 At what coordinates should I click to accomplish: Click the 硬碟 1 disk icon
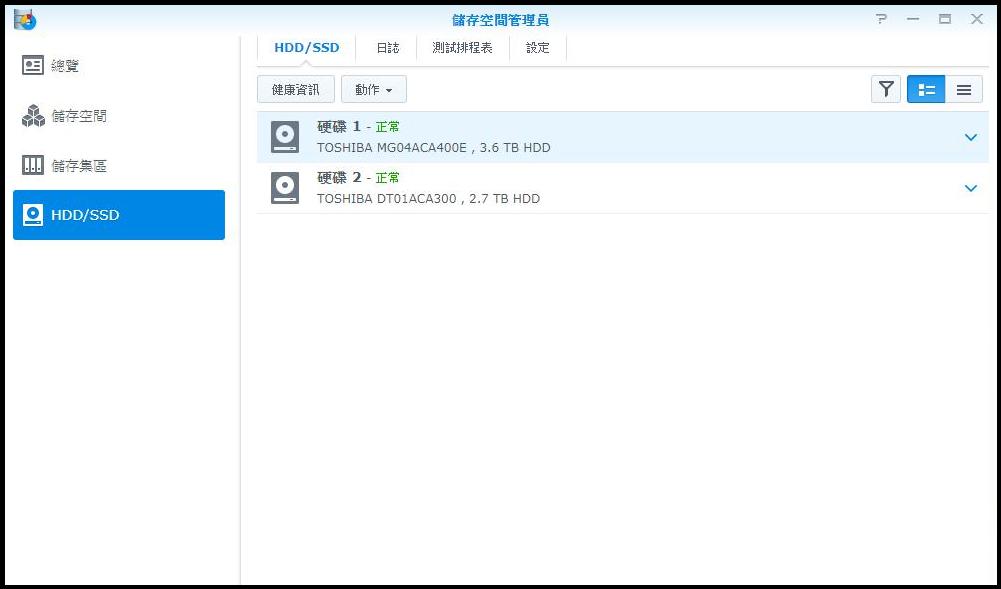coord(285,137)
